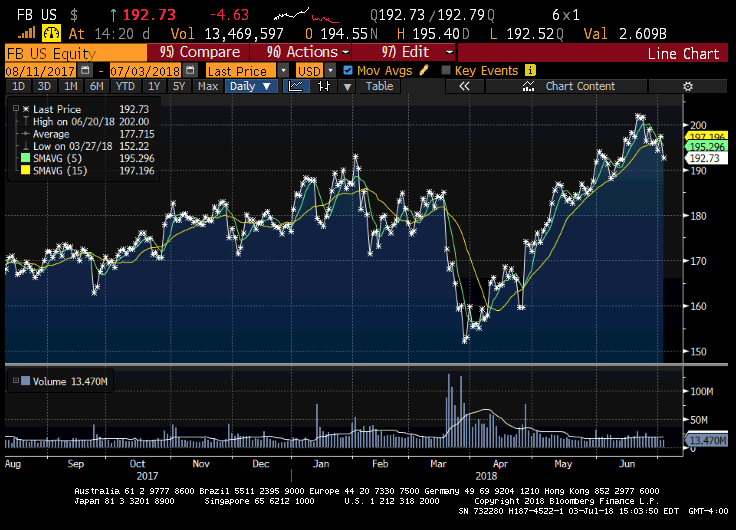Viewport: 736px width, 530px height.
Task: Click the 95) Compare button
Action: tap(199, 52)
